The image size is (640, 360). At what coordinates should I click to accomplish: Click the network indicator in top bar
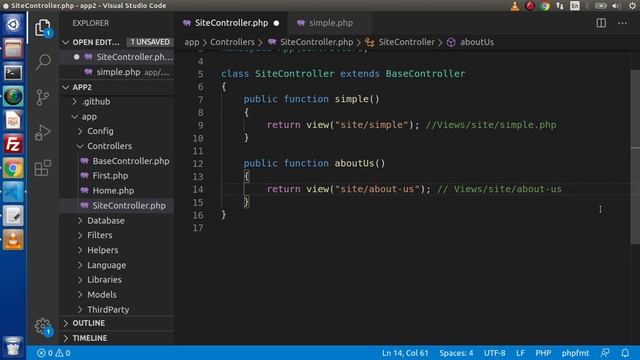tap(560, 6)
